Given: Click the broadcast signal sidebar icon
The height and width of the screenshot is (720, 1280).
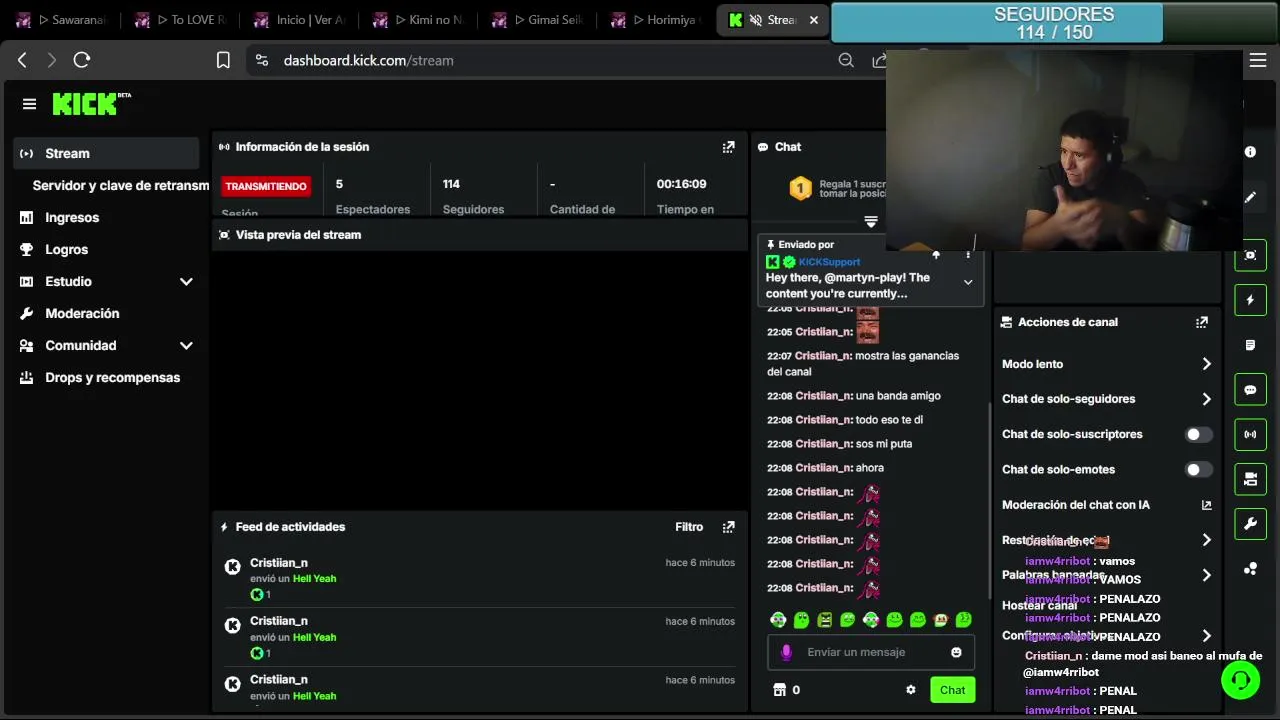Looking at the screenshot, I should (1250, 435).
